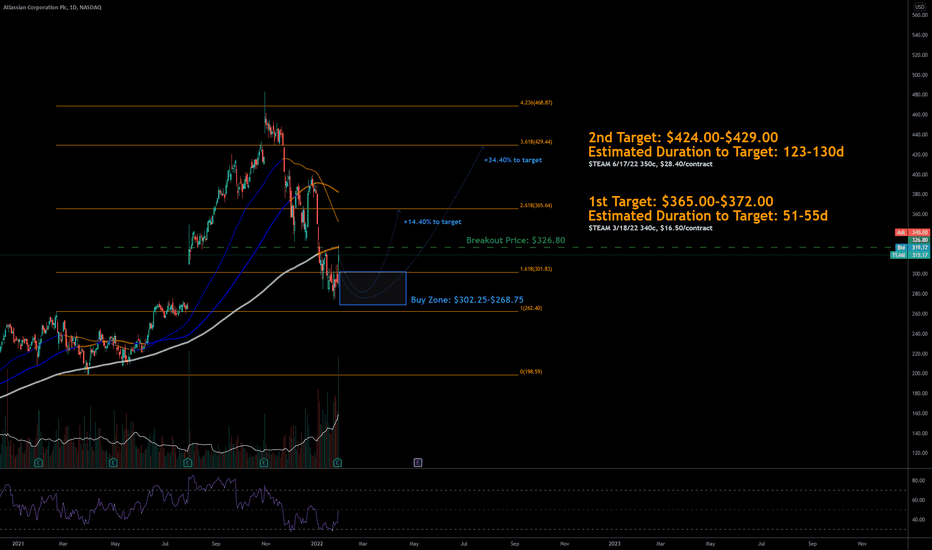The image size is (932, 550).
Task: Click the 40.00 RSI scale label
Action: (x=918, y=520)
